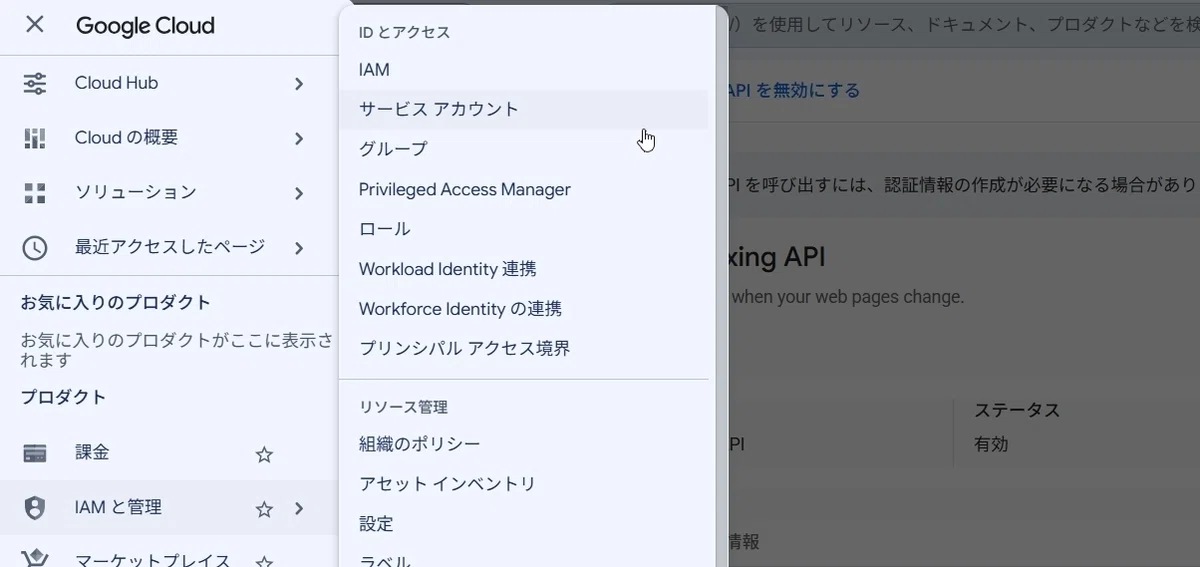
Task: Expand the IAM と管理 chevron
Action: click(x=298, y=509)
